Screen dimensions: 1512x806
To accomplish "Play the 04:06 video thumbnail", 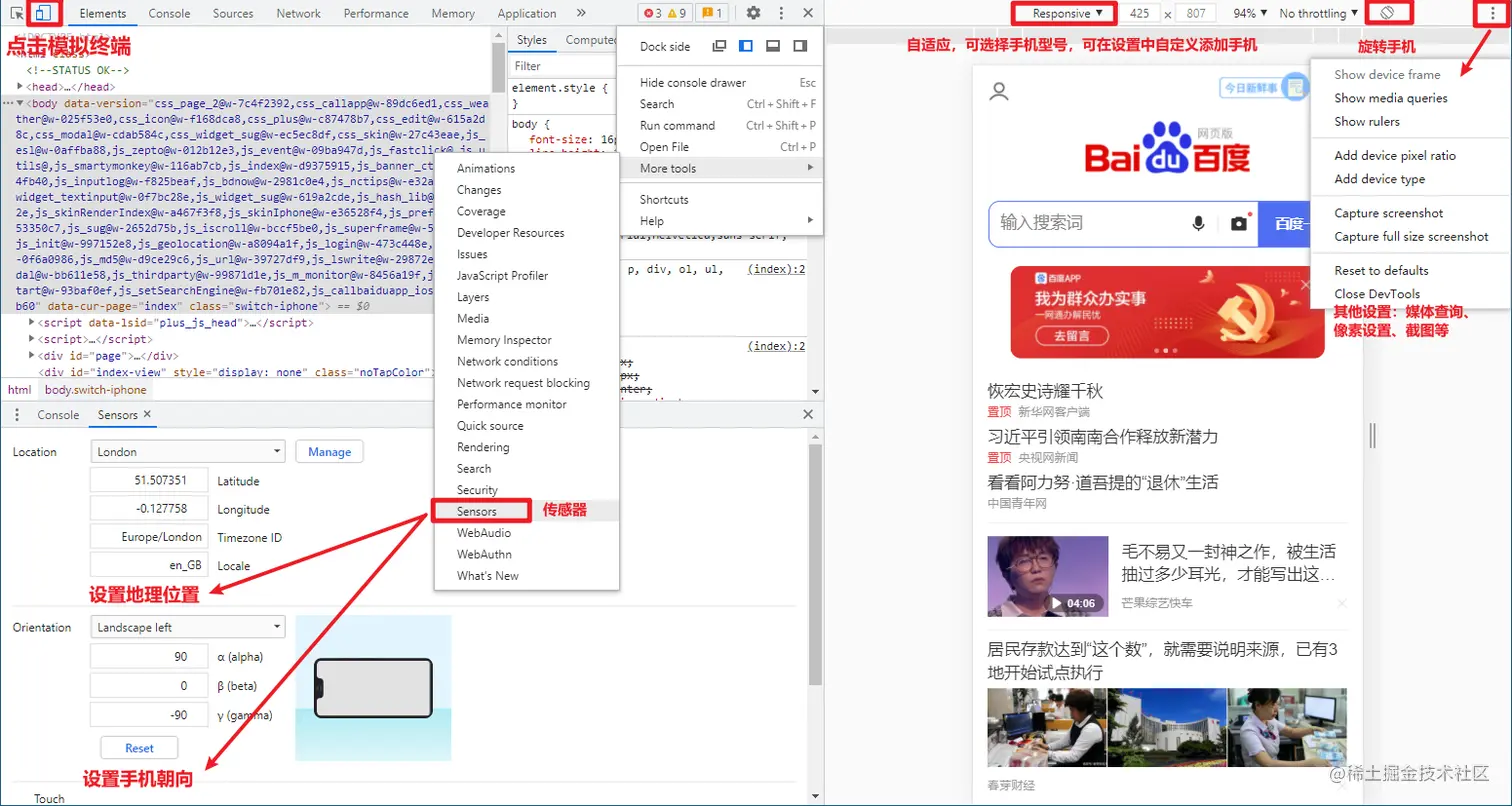I will (1048, 576).
